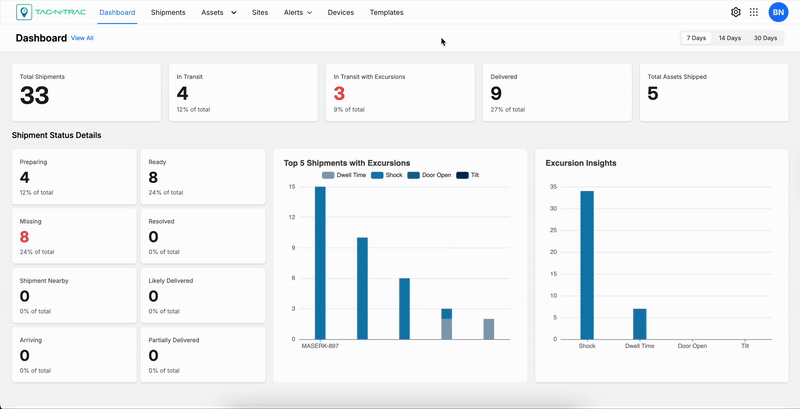Expand the Alerts dropdown menu
This screenshot has height=409, width=800.
click(297, 12)
